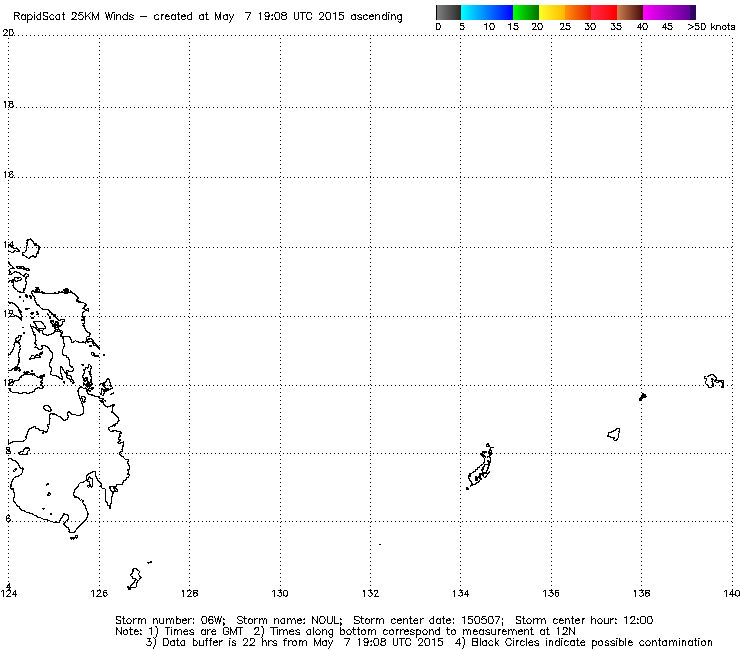Select the orange 25–30 knots color segment
Viewport: 740px width, 650px height.
pos(578,12)
